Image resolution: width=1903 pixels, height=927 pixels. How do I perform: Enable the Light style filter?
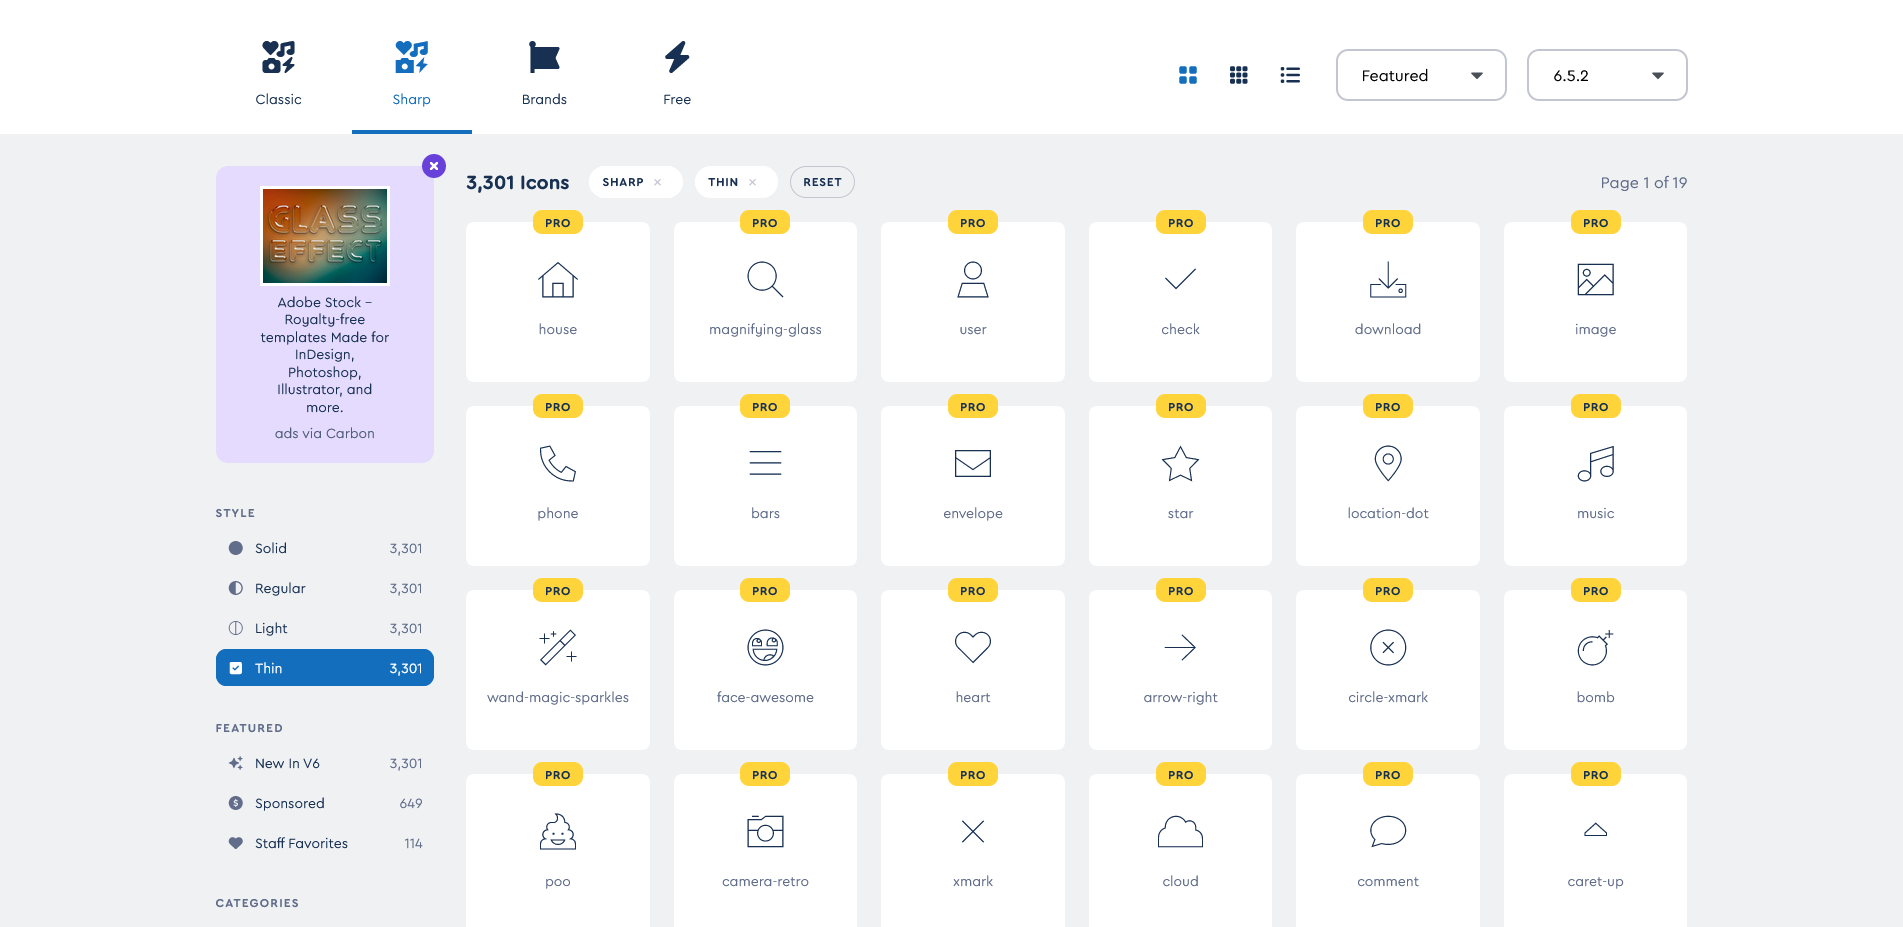pos(324,628)
